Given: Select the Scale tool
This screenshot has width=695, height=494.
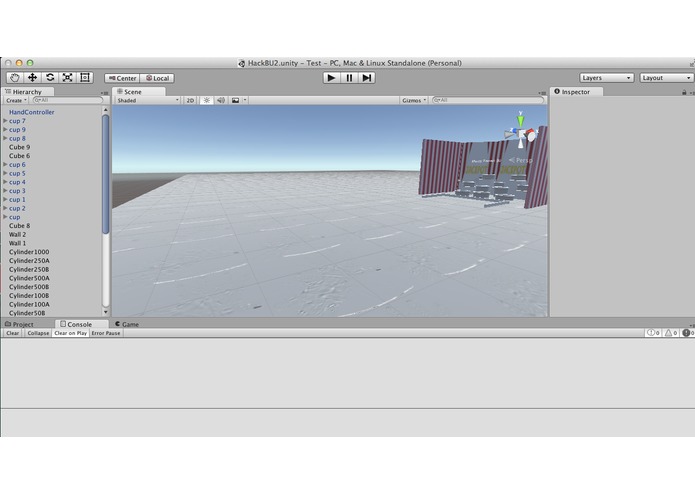Looking at the screenshot, I should [67, 78].
